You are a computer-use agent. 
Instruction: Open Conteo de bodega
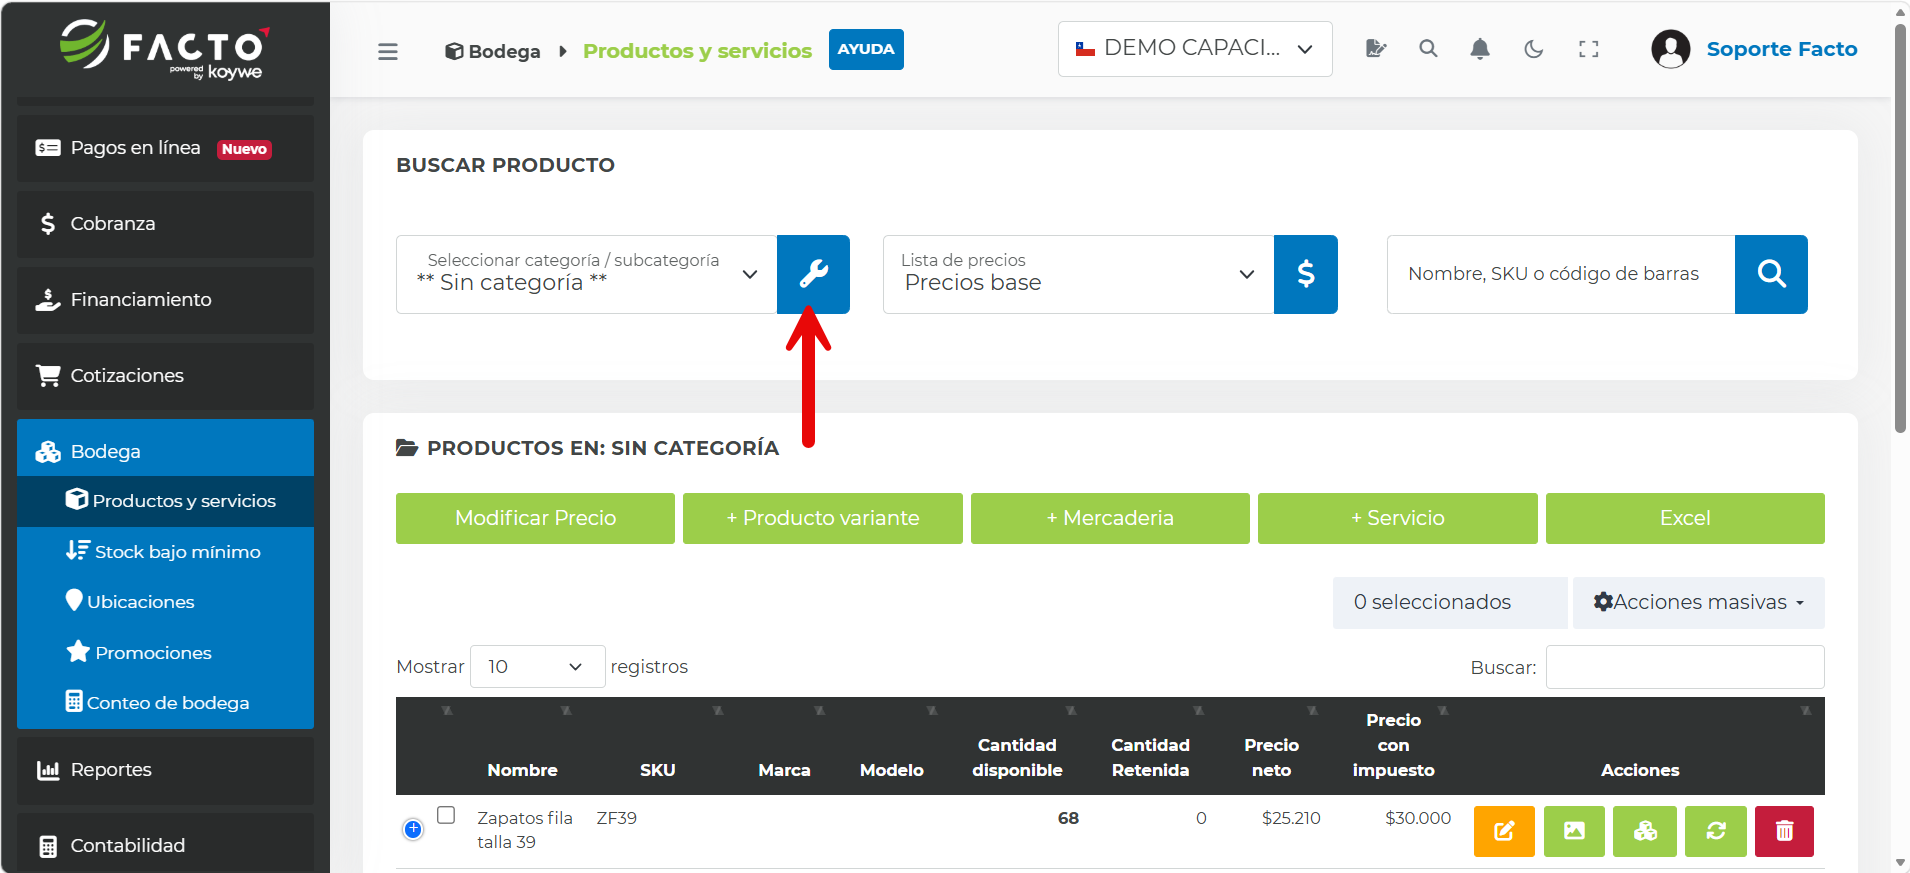pyautogui.click(x=165, y=702)
